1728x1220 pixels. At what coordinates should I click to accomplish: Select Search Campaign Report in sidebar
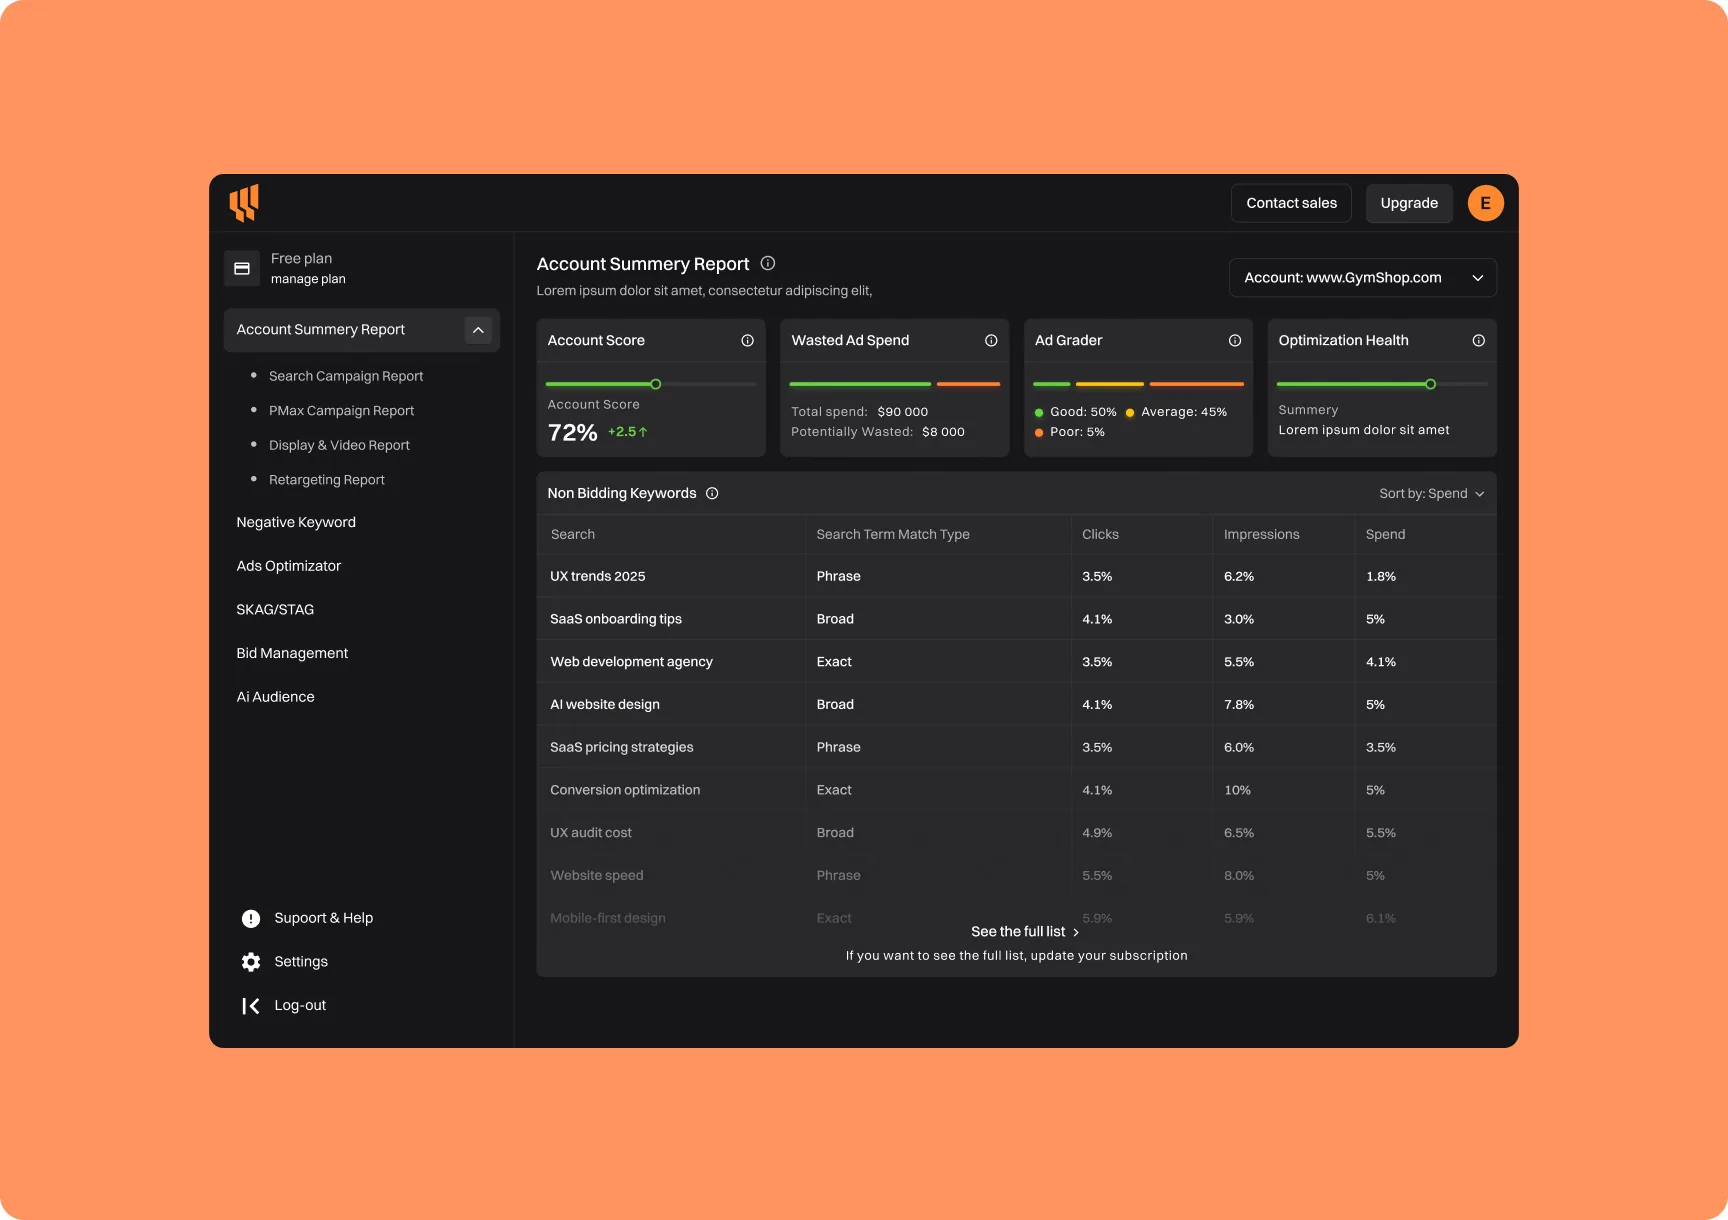click(346, 376)
